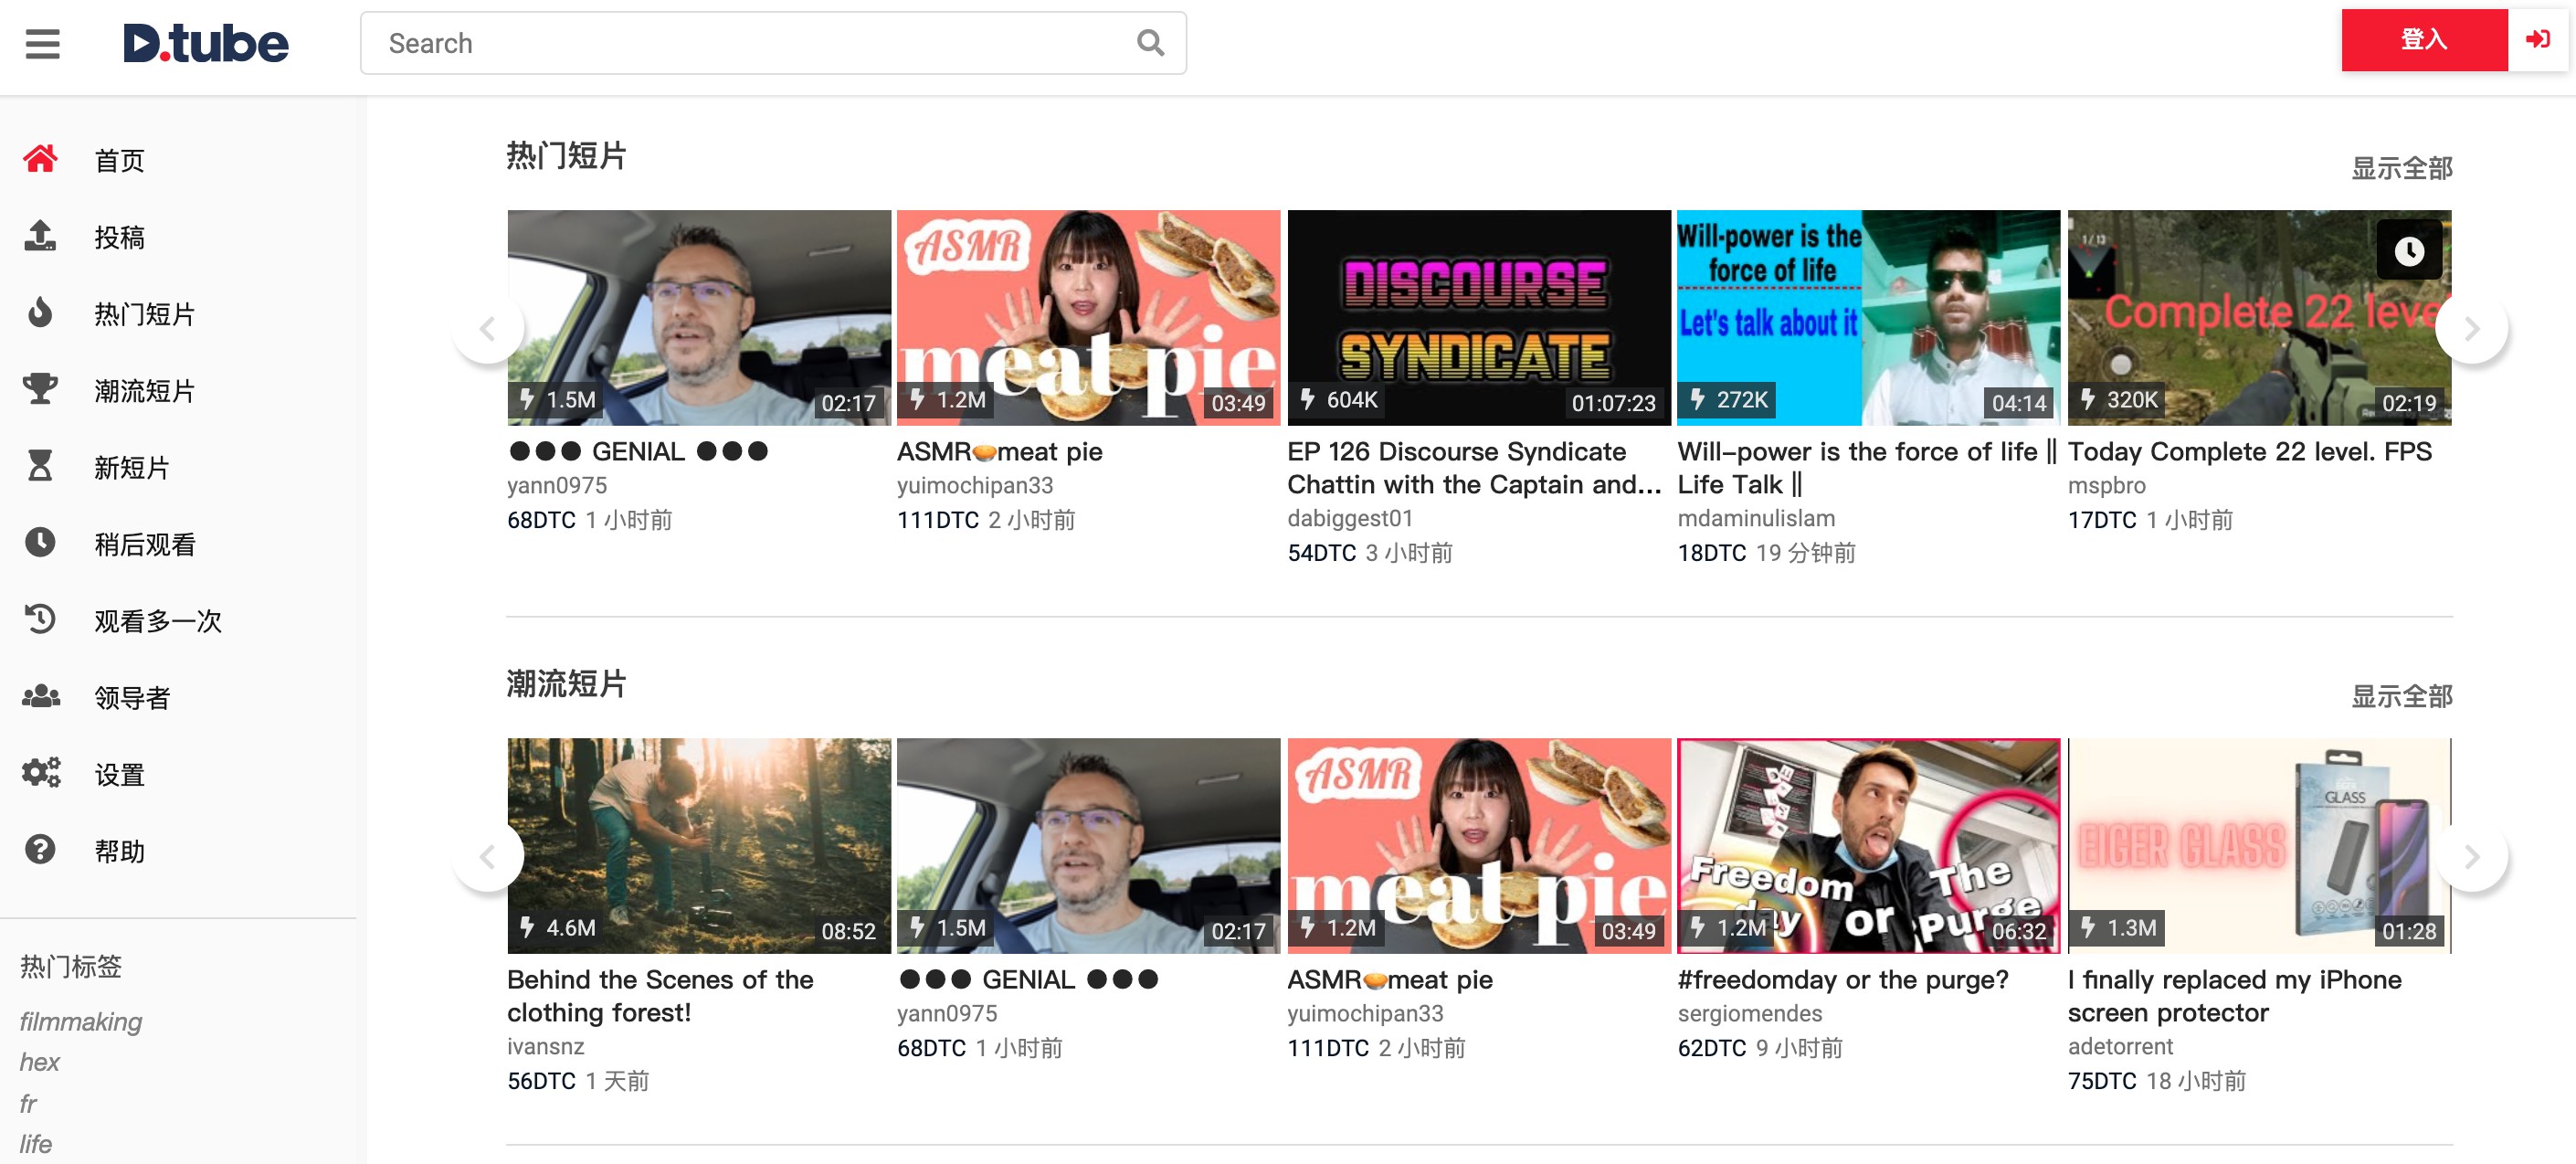The width and height of the screenshot is (2576, 1164).
Task: Click the flame hot videos icon
Action: coord(40,313)
